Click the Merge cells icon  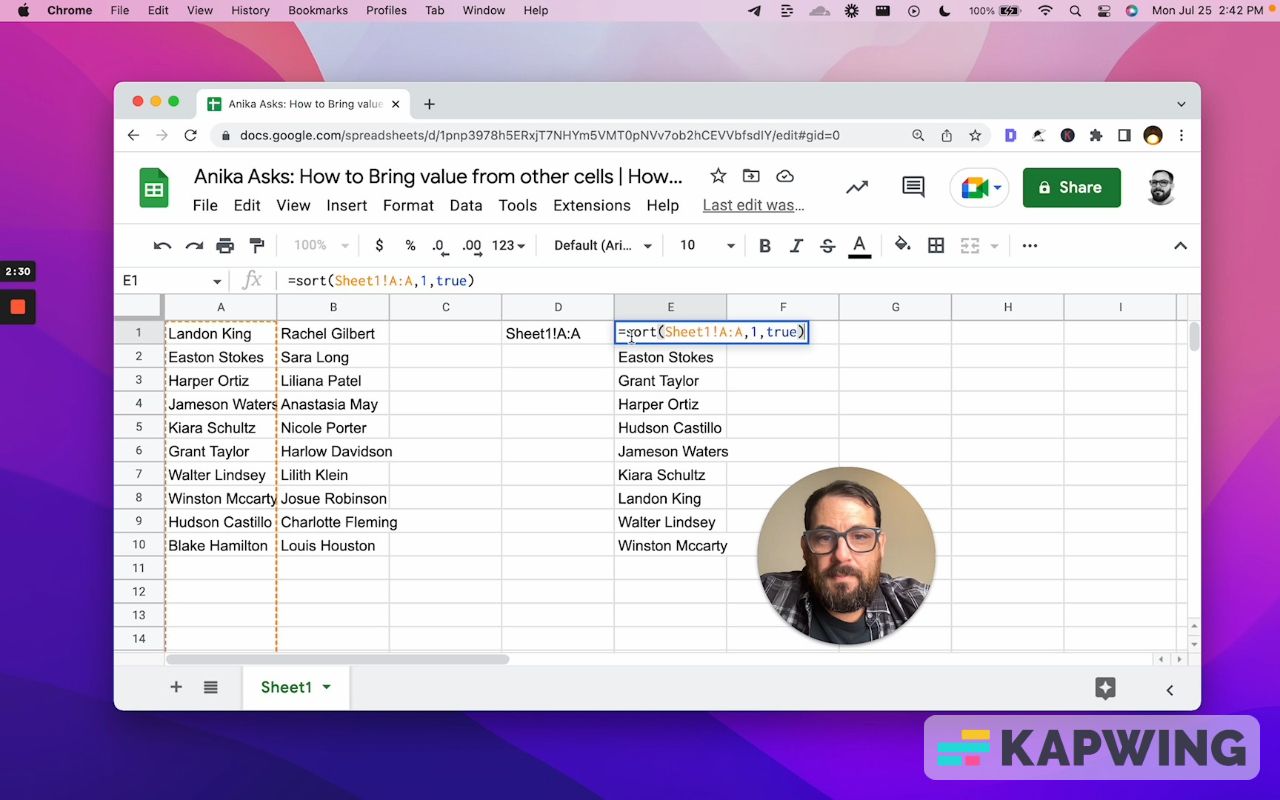969,245
